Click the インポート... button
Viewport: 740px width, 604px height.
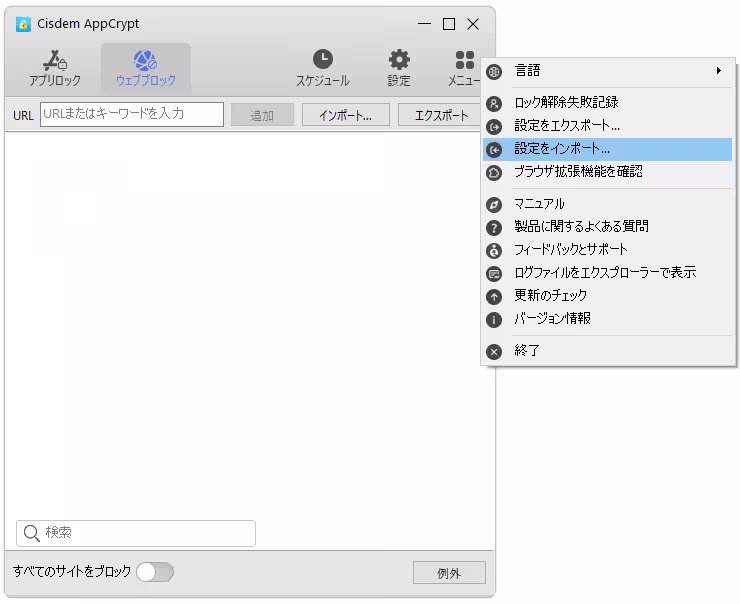point(345,115)
